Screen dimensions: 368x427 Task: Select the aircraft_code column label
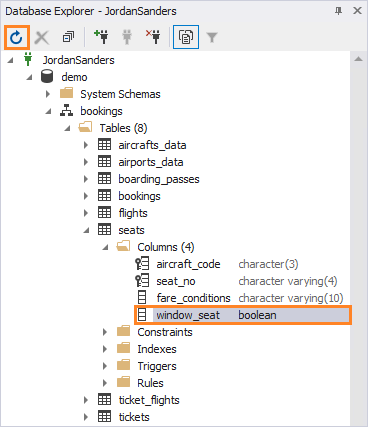point(188,264)
